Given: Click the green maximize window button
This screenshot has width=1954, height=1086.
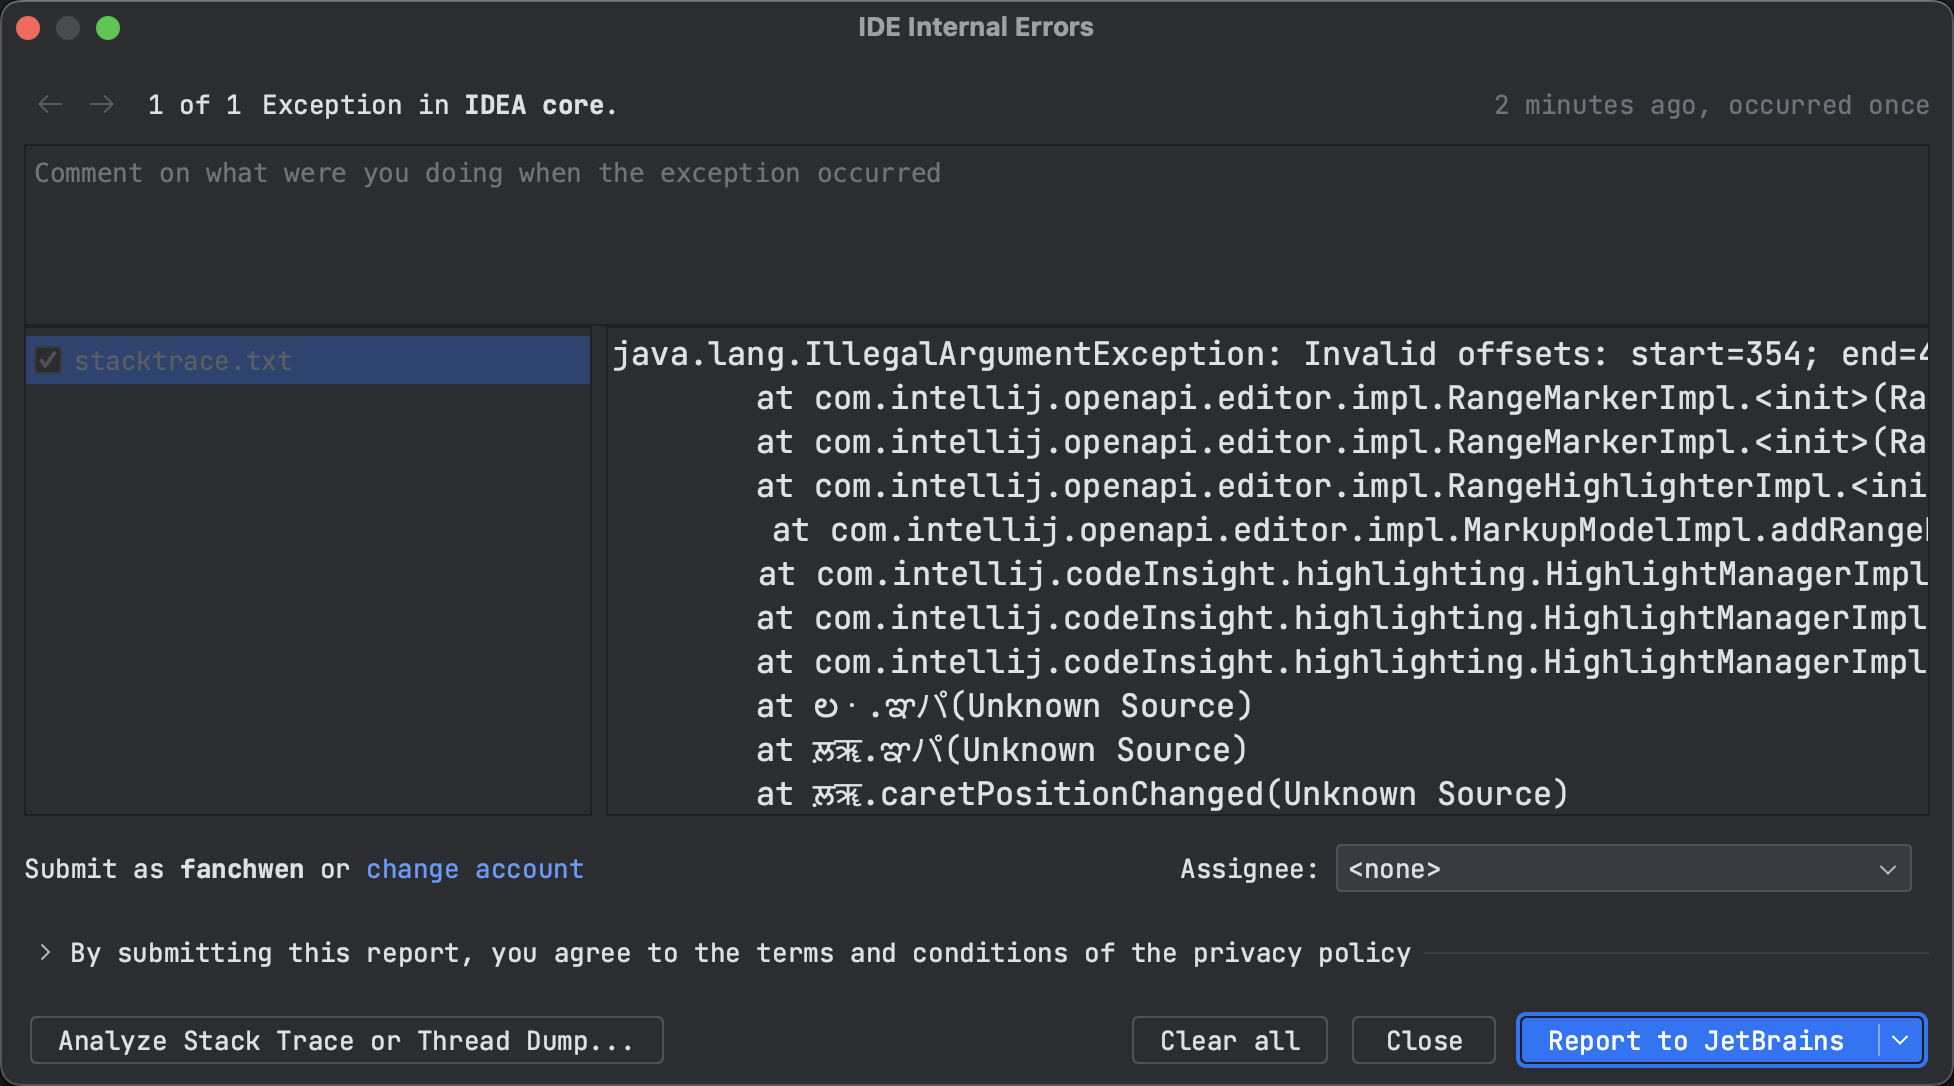Looking at the screenshot, I should (108, 28).
